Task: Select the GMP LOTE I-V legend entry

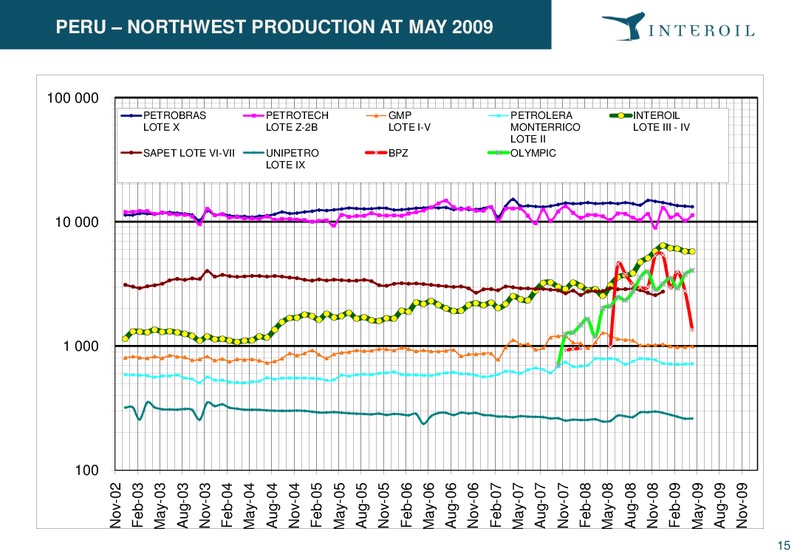Action: (x=399, y=121)
